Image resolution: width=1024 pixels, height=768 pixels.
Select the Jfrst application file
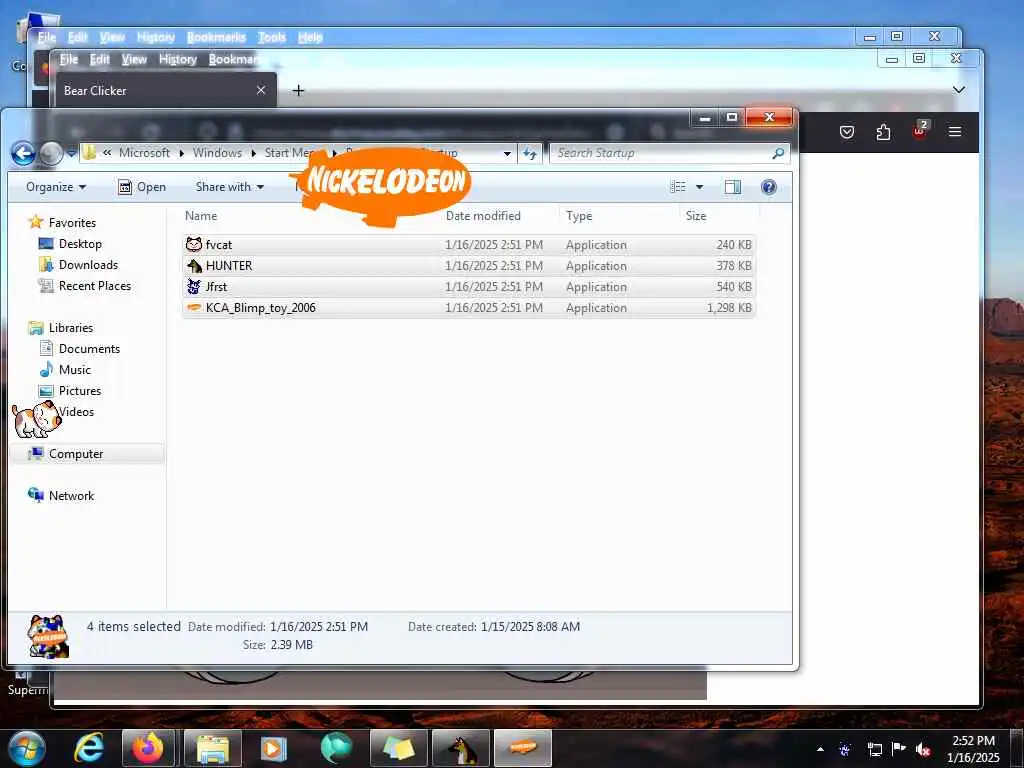[x=469, y=287]
